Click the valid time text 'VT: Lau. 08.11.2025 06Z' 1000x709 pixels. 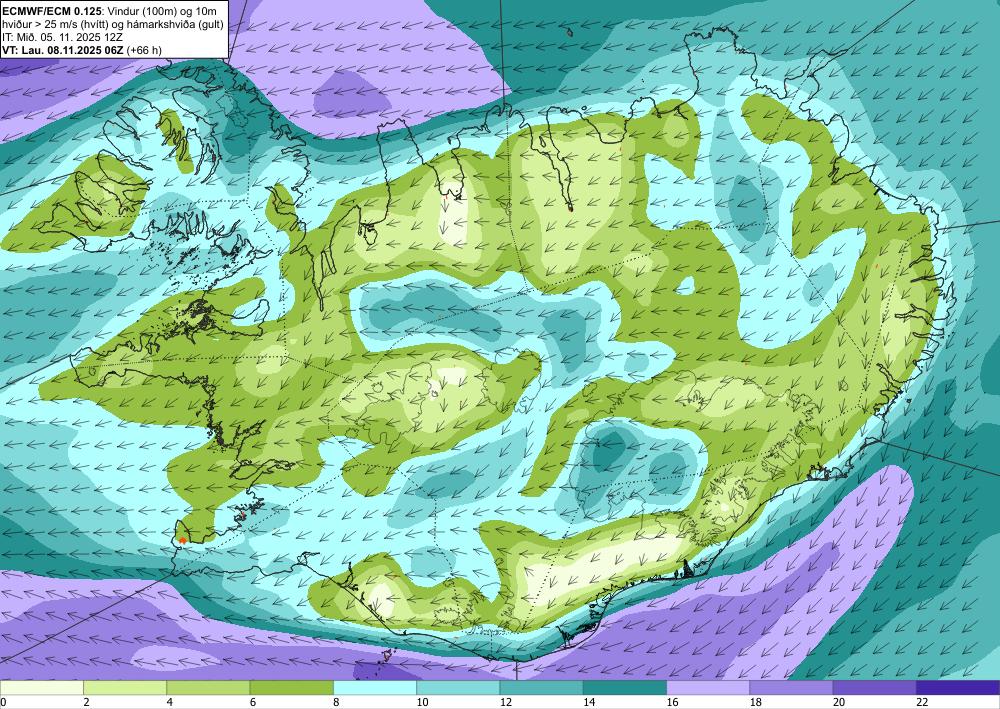(x=62, y=50)
